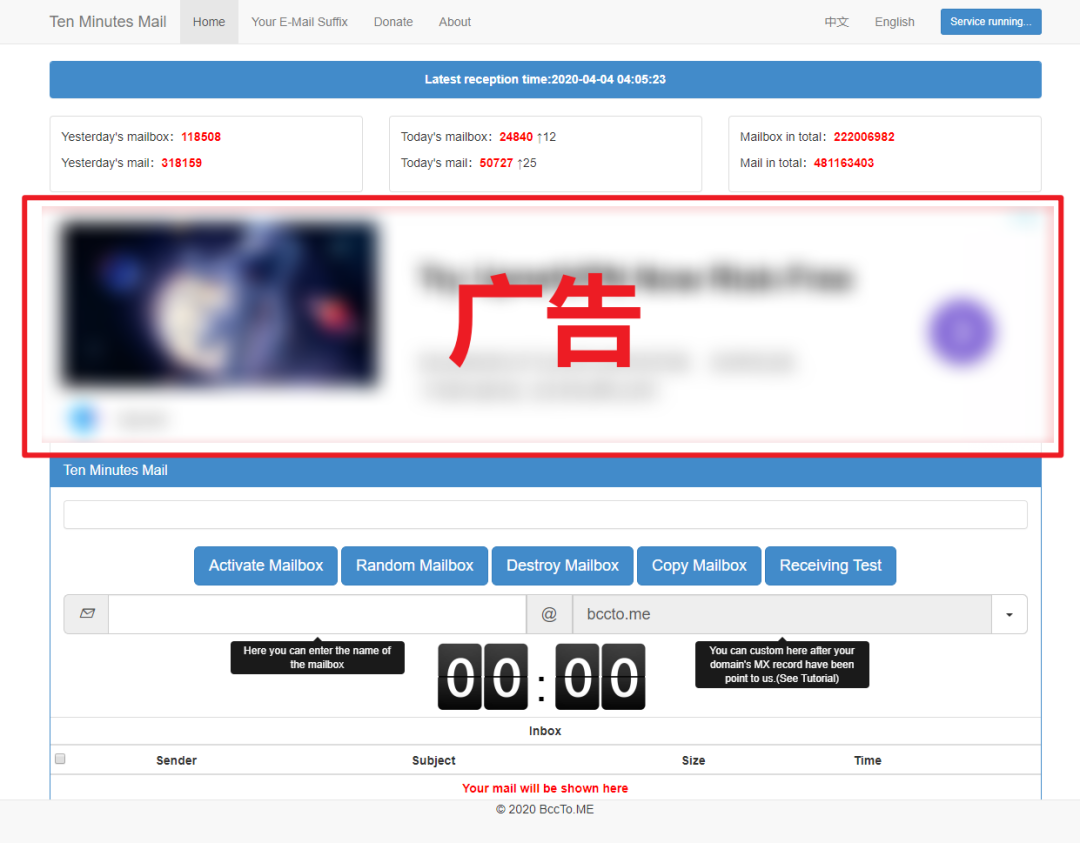Click Today's mailbox count 24840

516,136
